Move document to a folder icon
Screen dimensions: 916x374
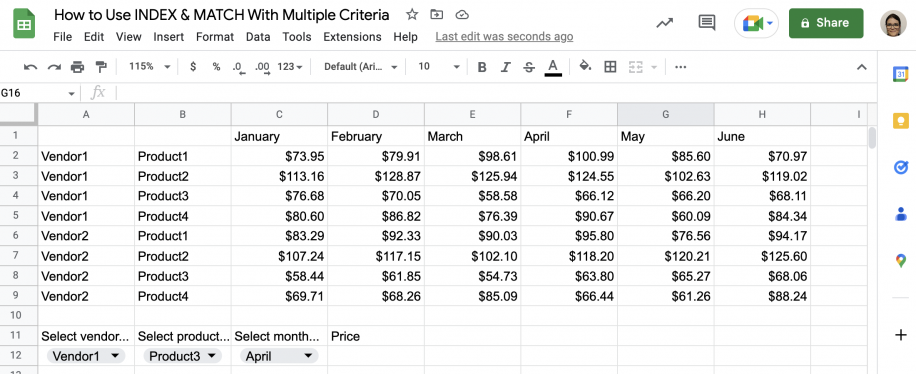[x=436, y=15]
